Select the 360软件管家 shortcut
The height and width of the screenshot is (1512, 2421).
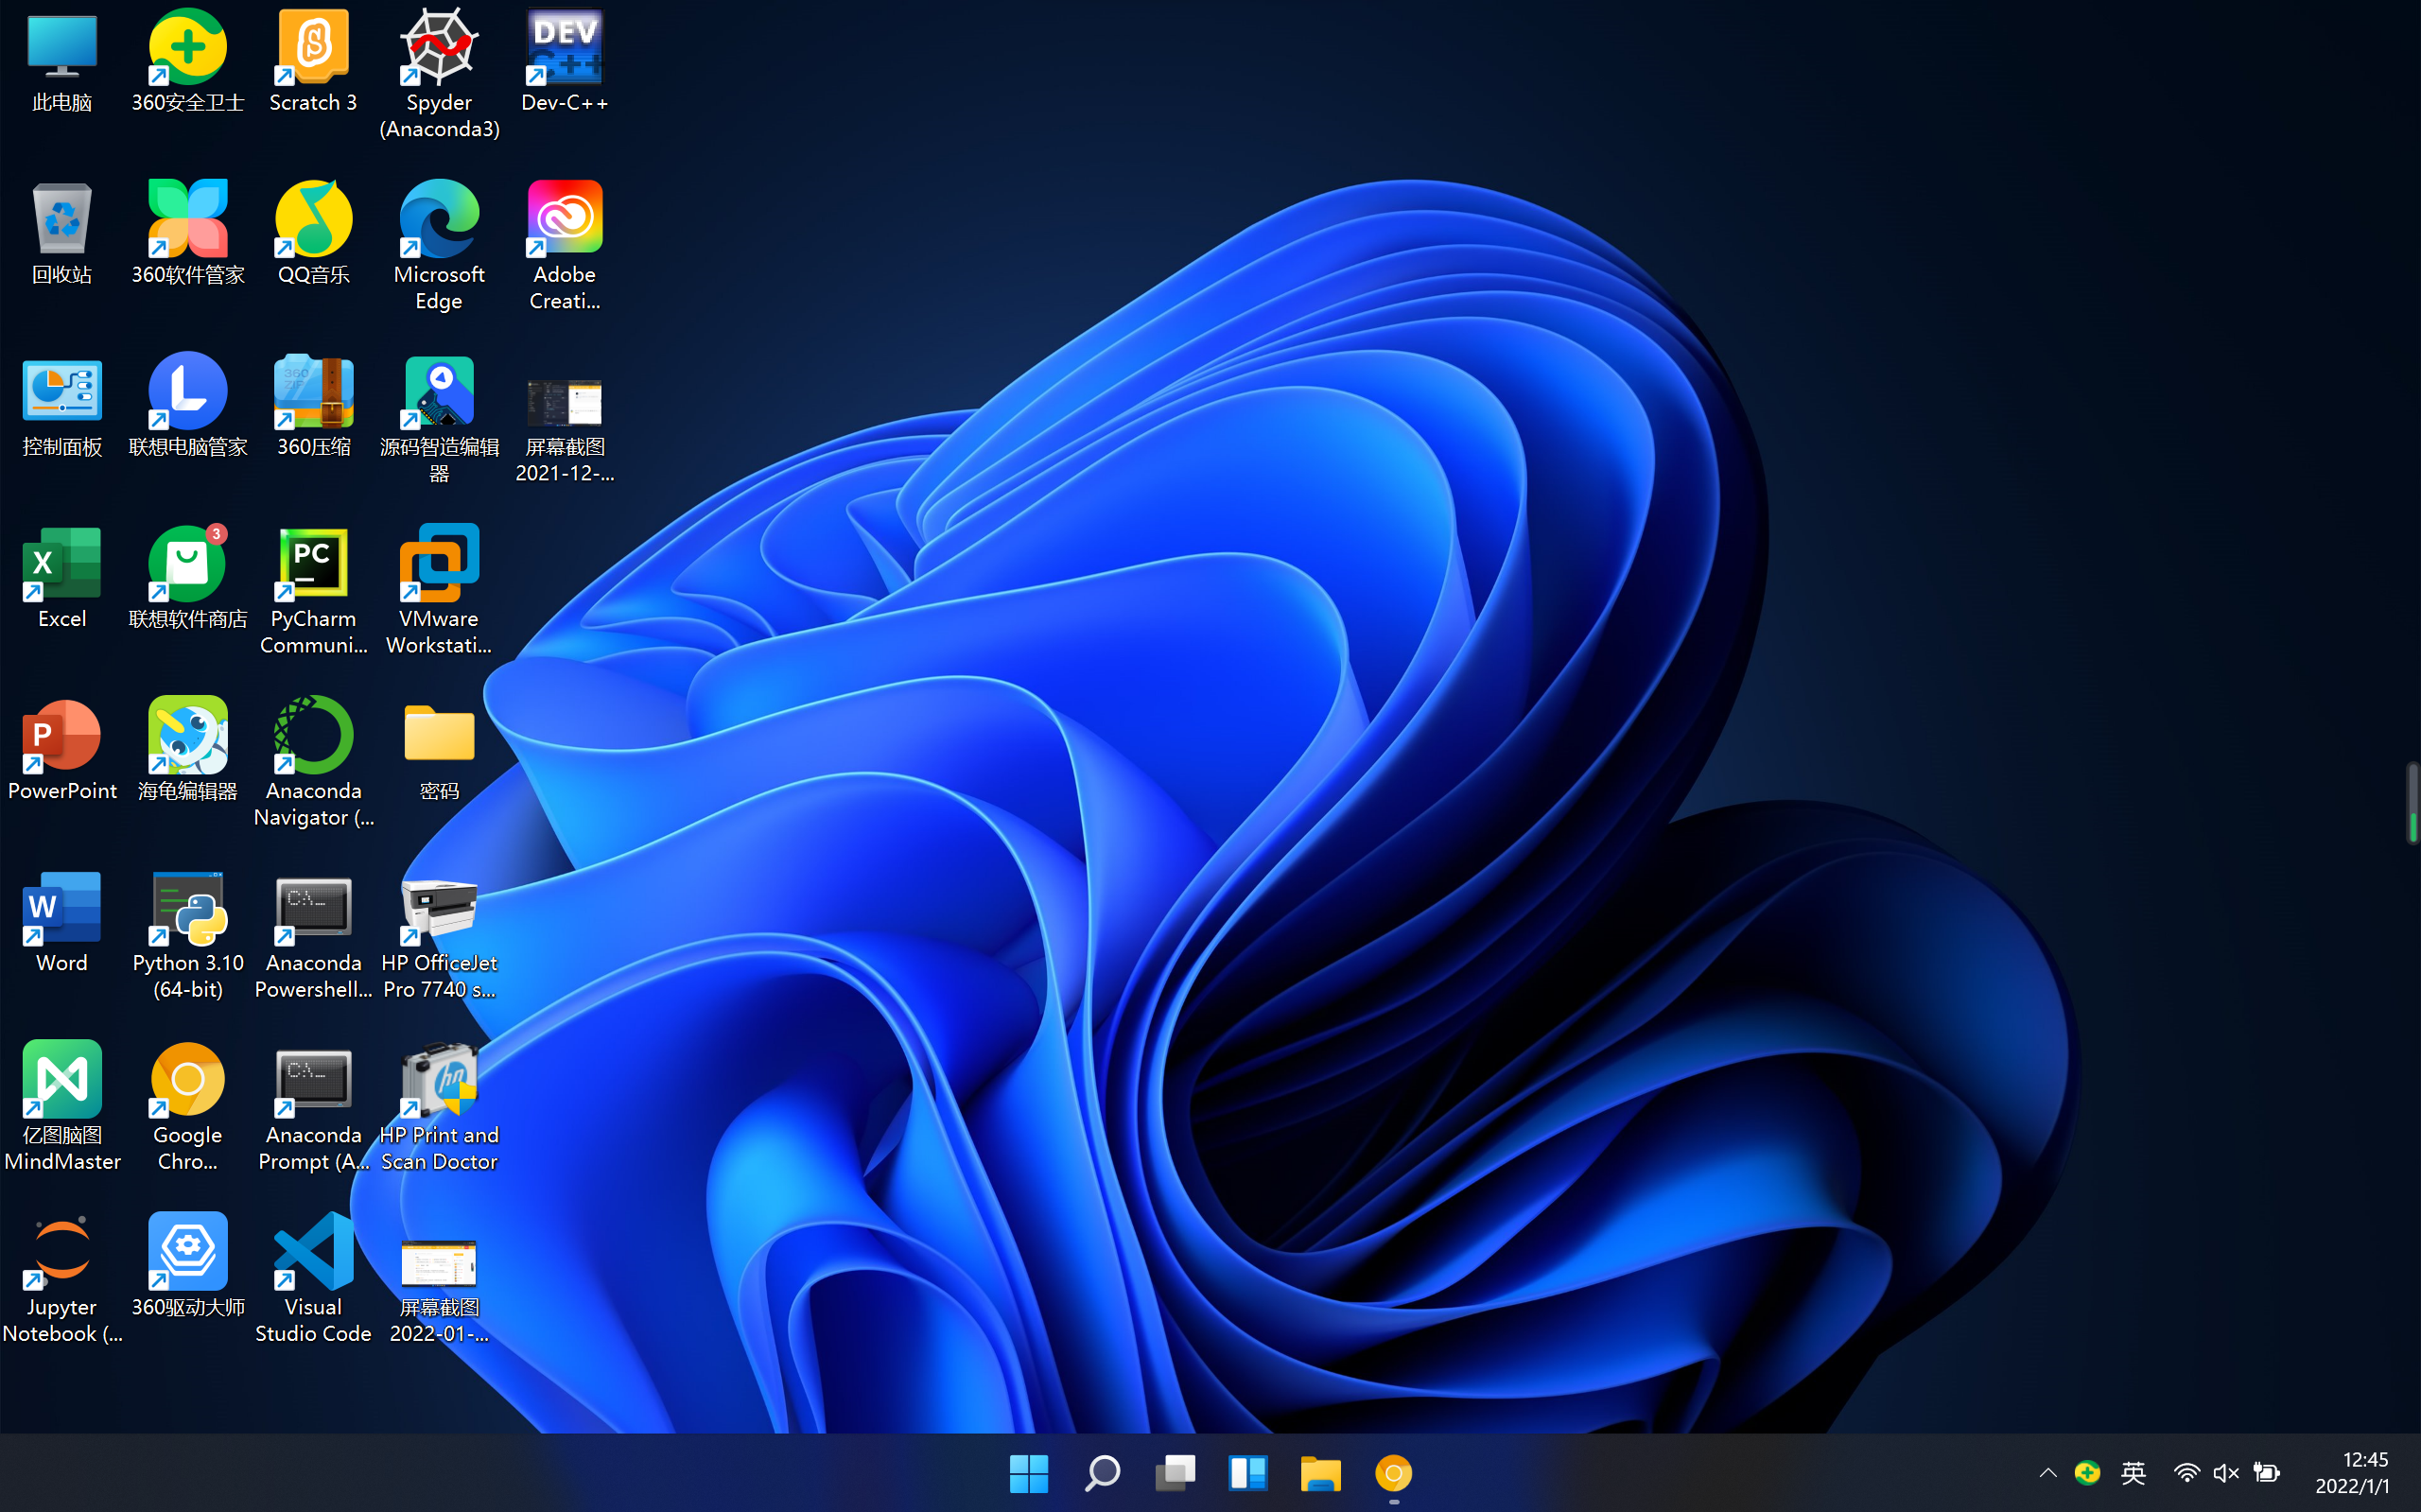pyautogui.click(x=188, y=234)
